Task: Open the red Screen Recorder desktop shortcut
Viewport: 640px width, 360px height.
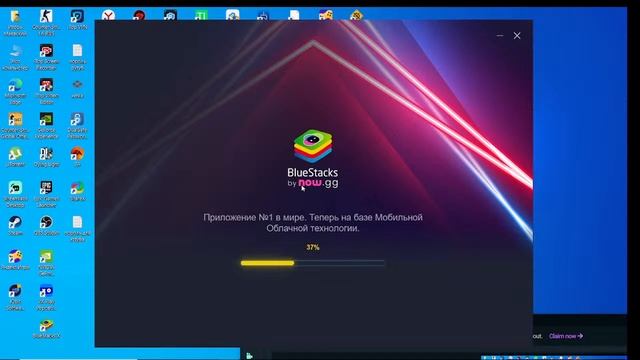Action: (46, 51)
